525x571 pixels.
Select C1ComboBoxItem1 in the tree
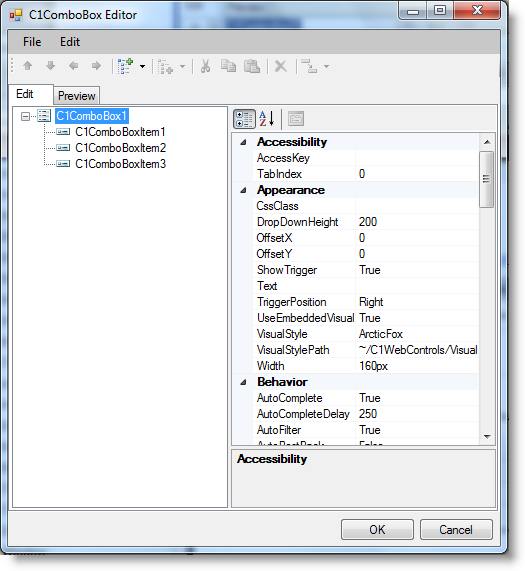point(121,132)
